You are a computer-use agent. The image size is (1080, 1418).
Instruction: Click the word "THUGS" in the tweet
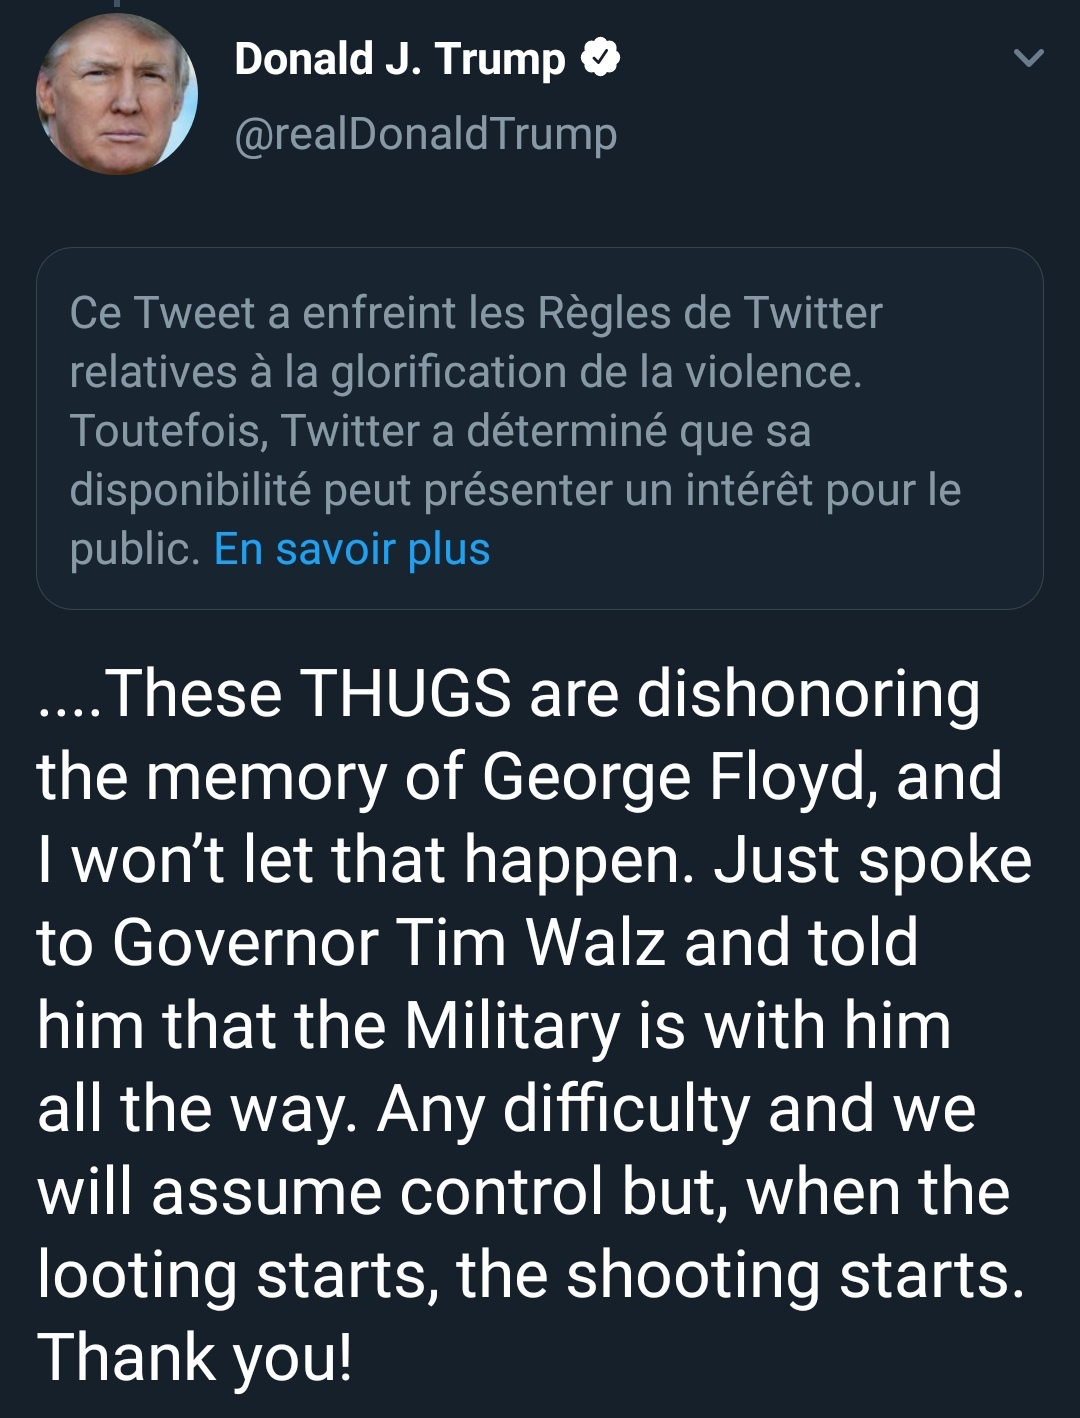(x=405, y=693)
